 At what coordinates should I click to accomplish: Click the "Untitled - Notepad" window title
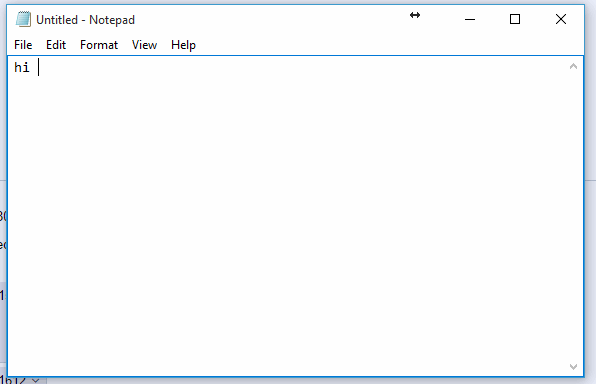86,20
